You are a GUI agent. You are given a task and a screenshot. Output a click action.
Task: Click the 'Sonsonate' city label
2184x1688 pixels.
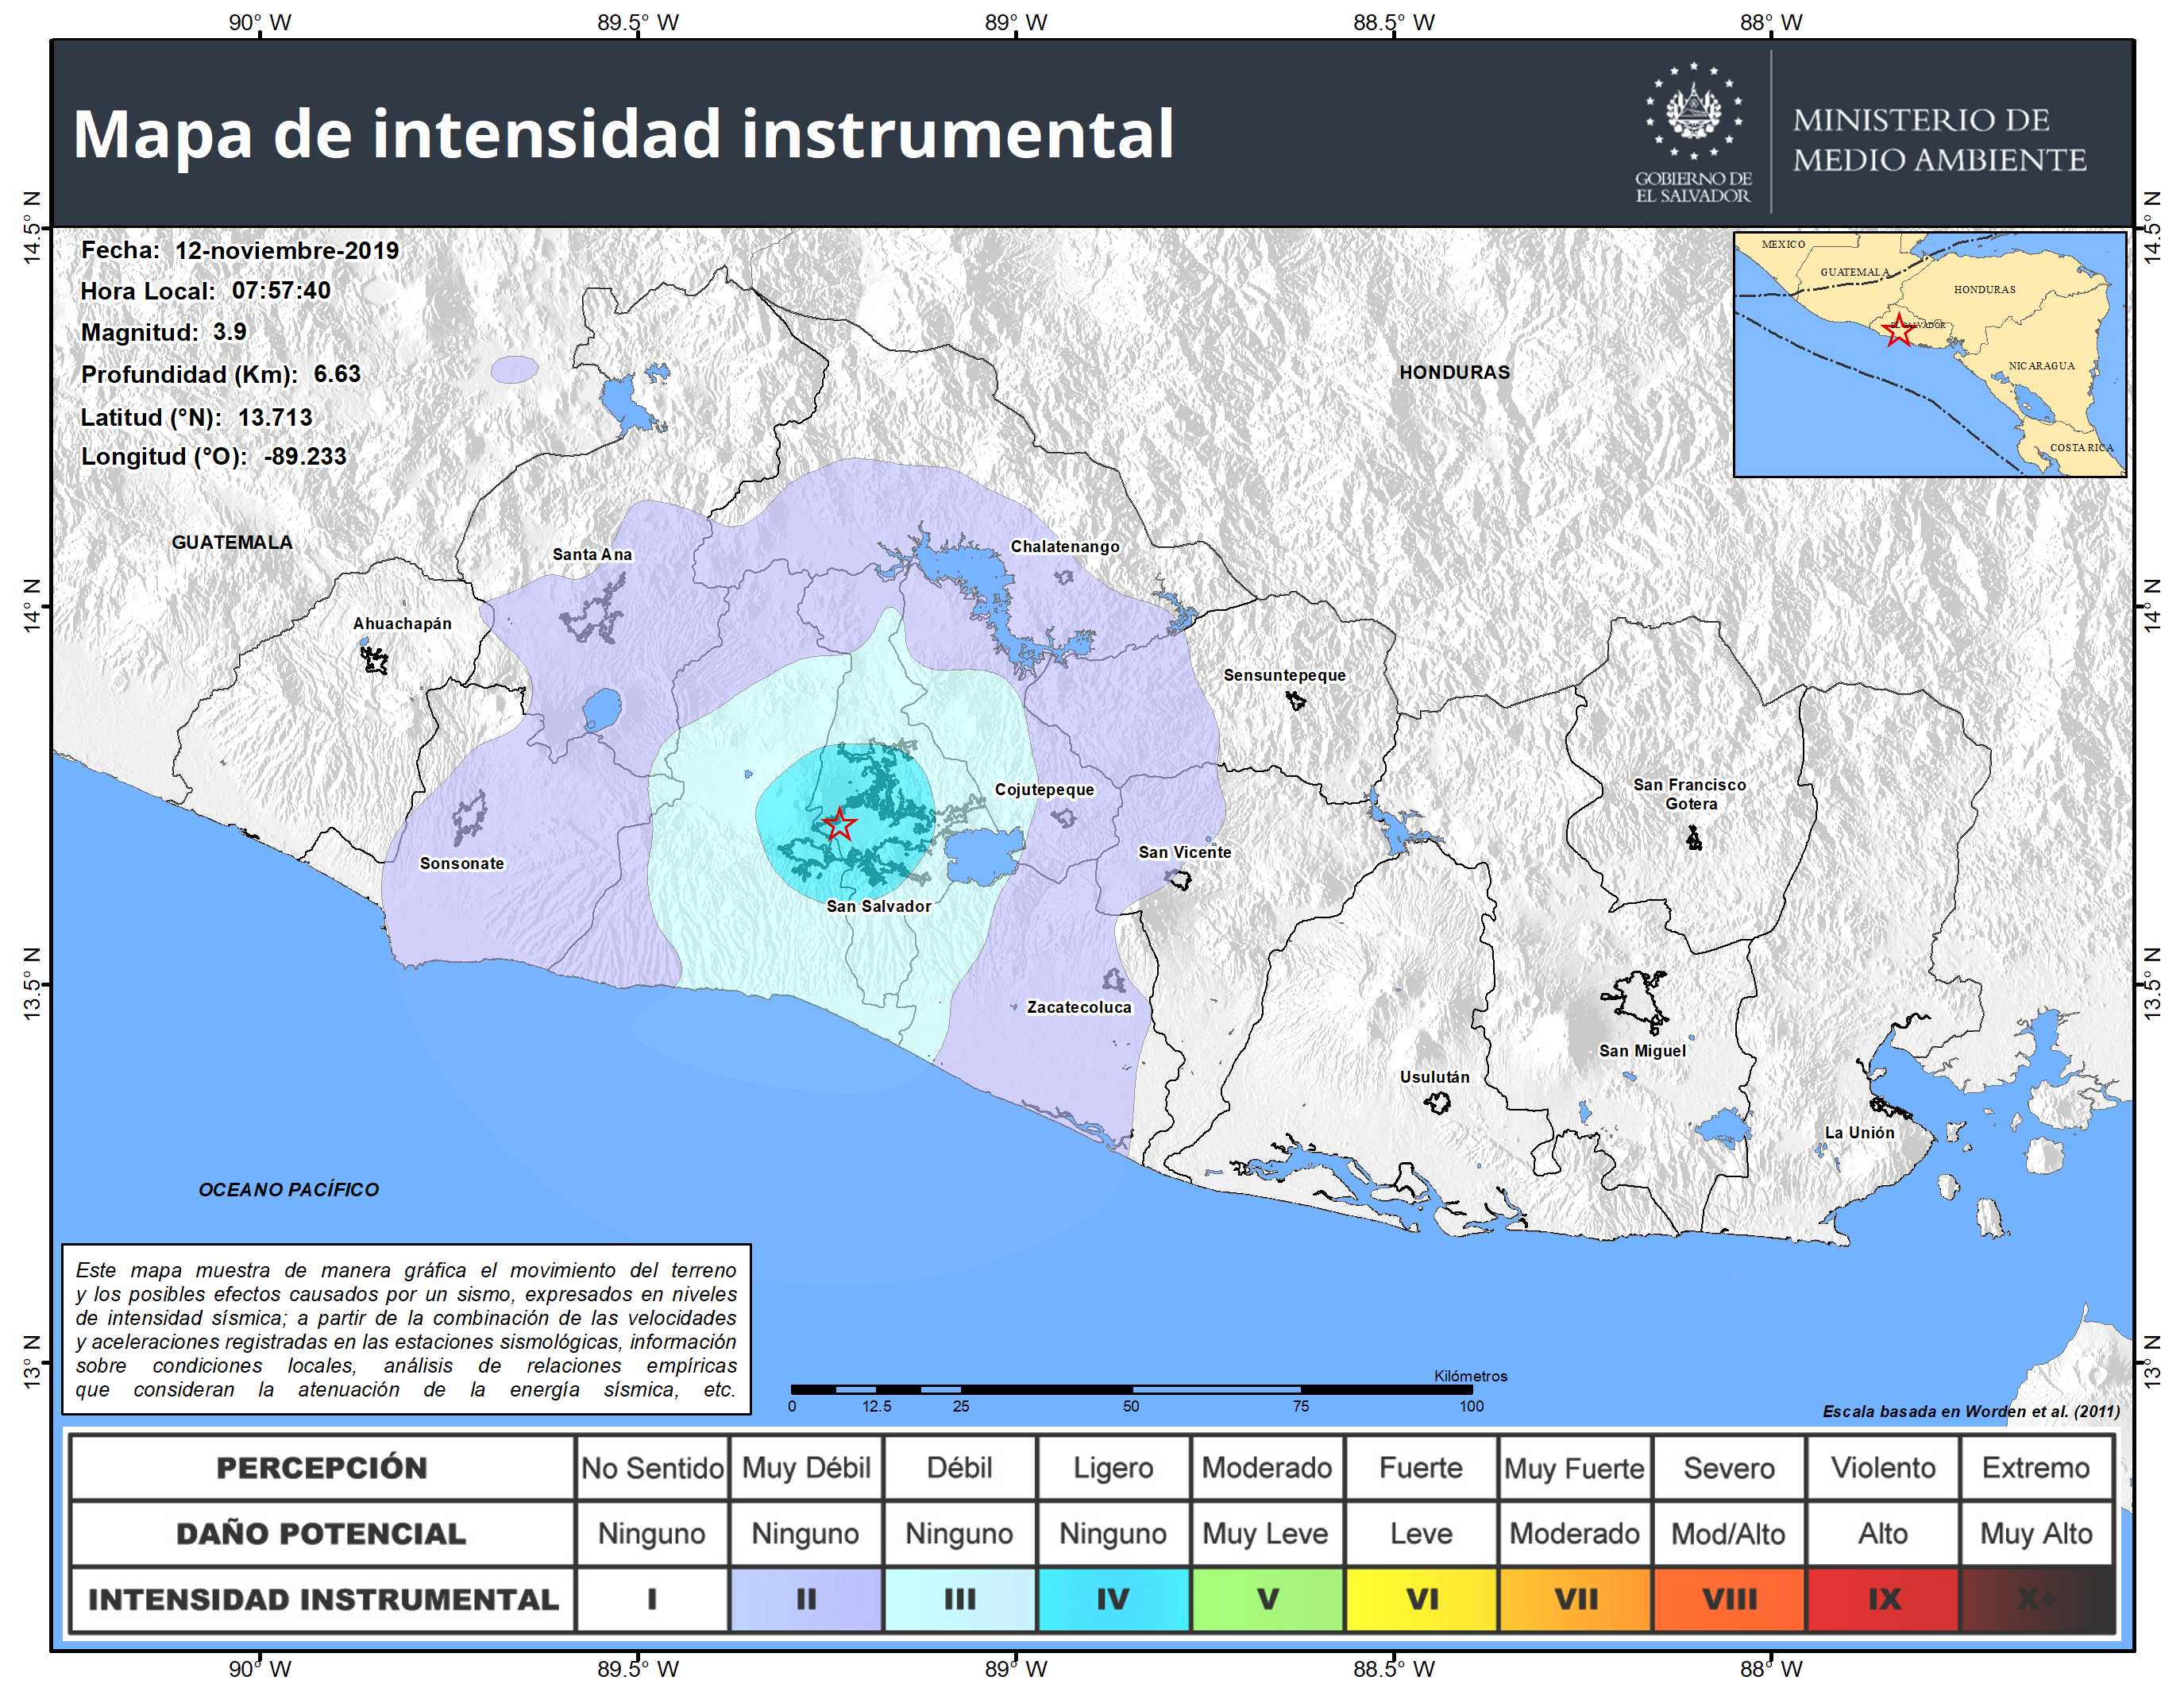462,863
